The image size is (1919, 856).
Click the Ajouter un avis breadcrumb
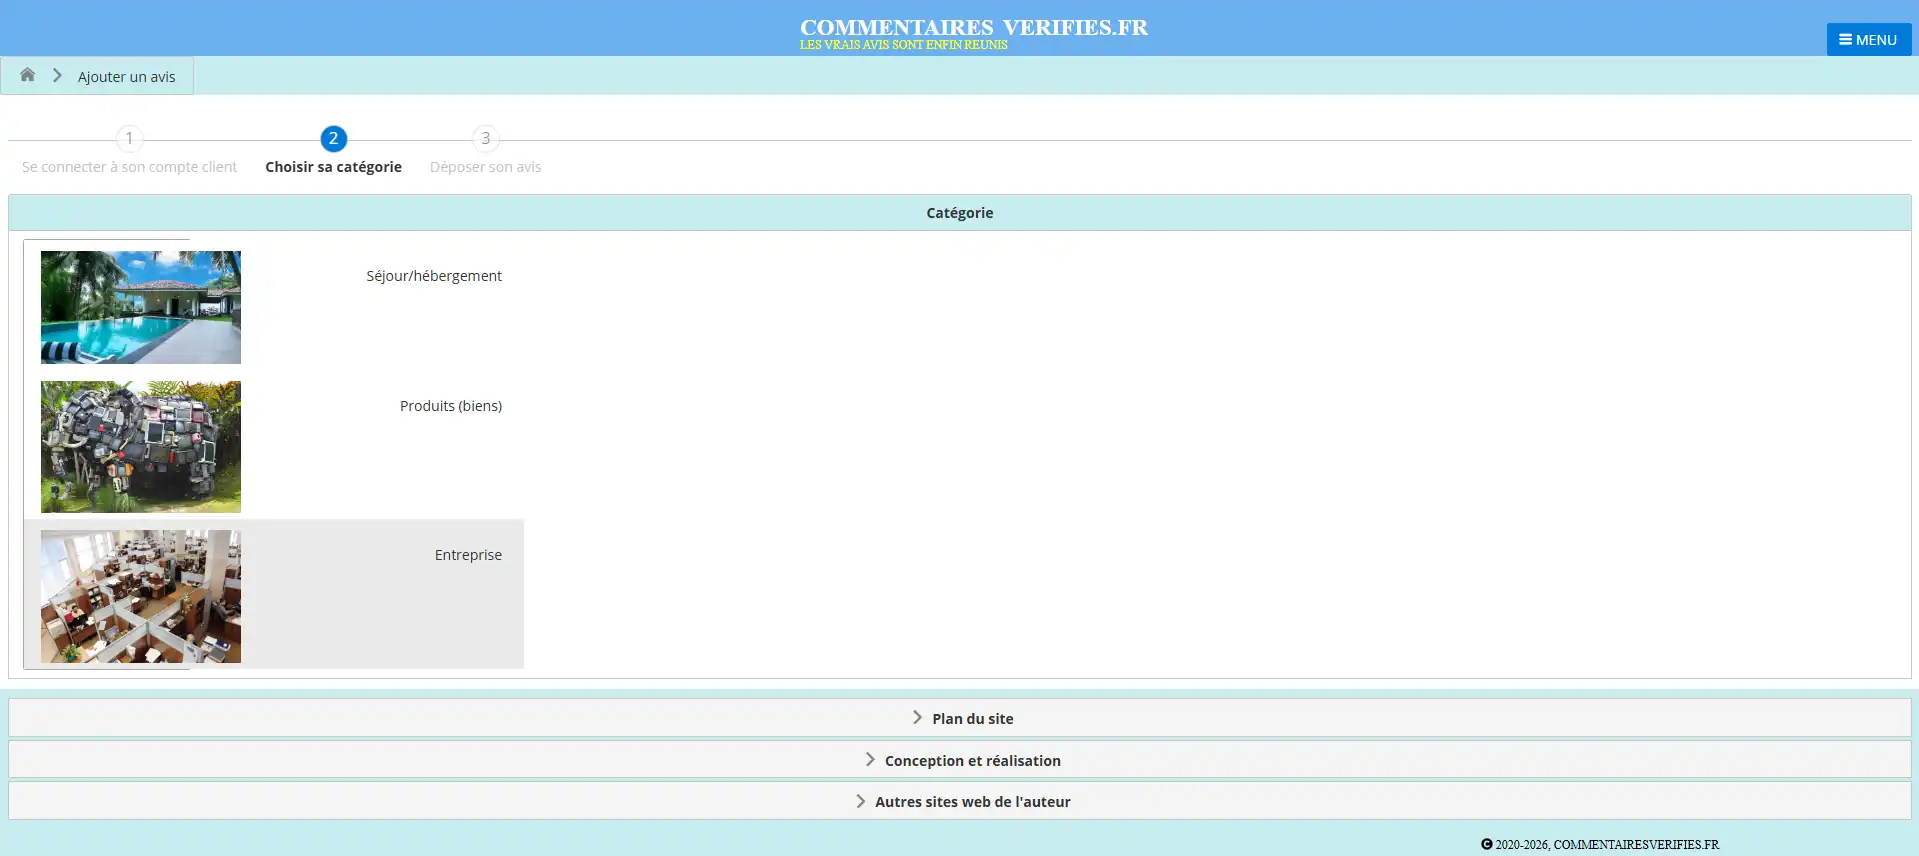pyautogui.click(x=126, y=77)
